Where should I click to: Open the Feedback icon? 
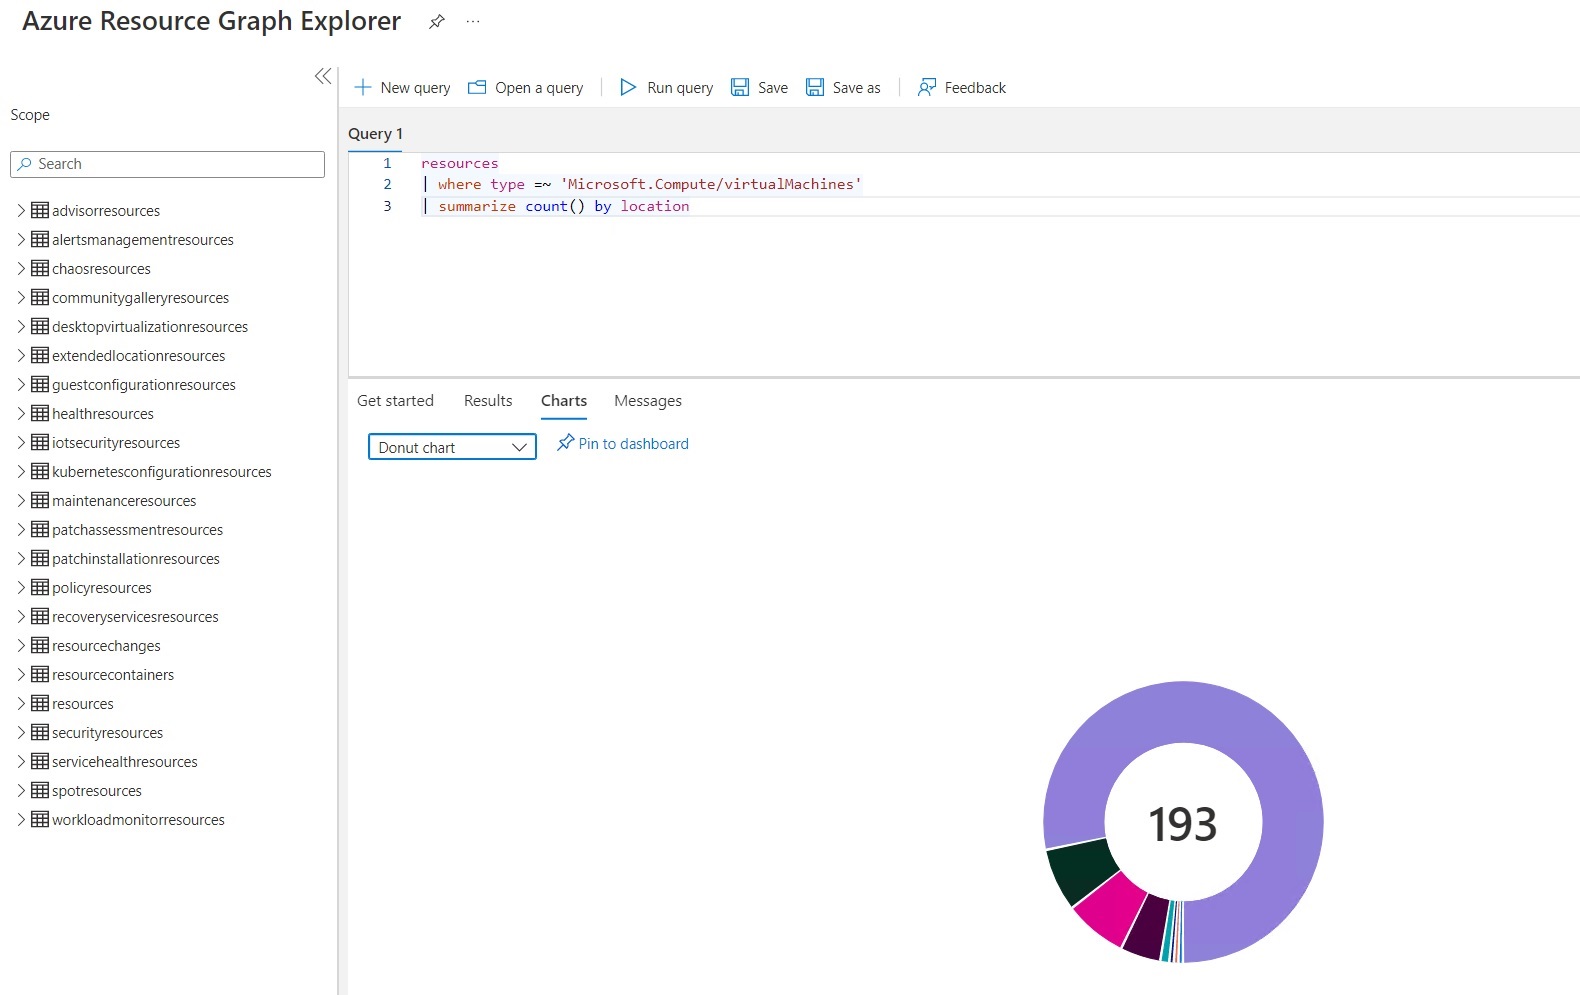pos(927,88)
